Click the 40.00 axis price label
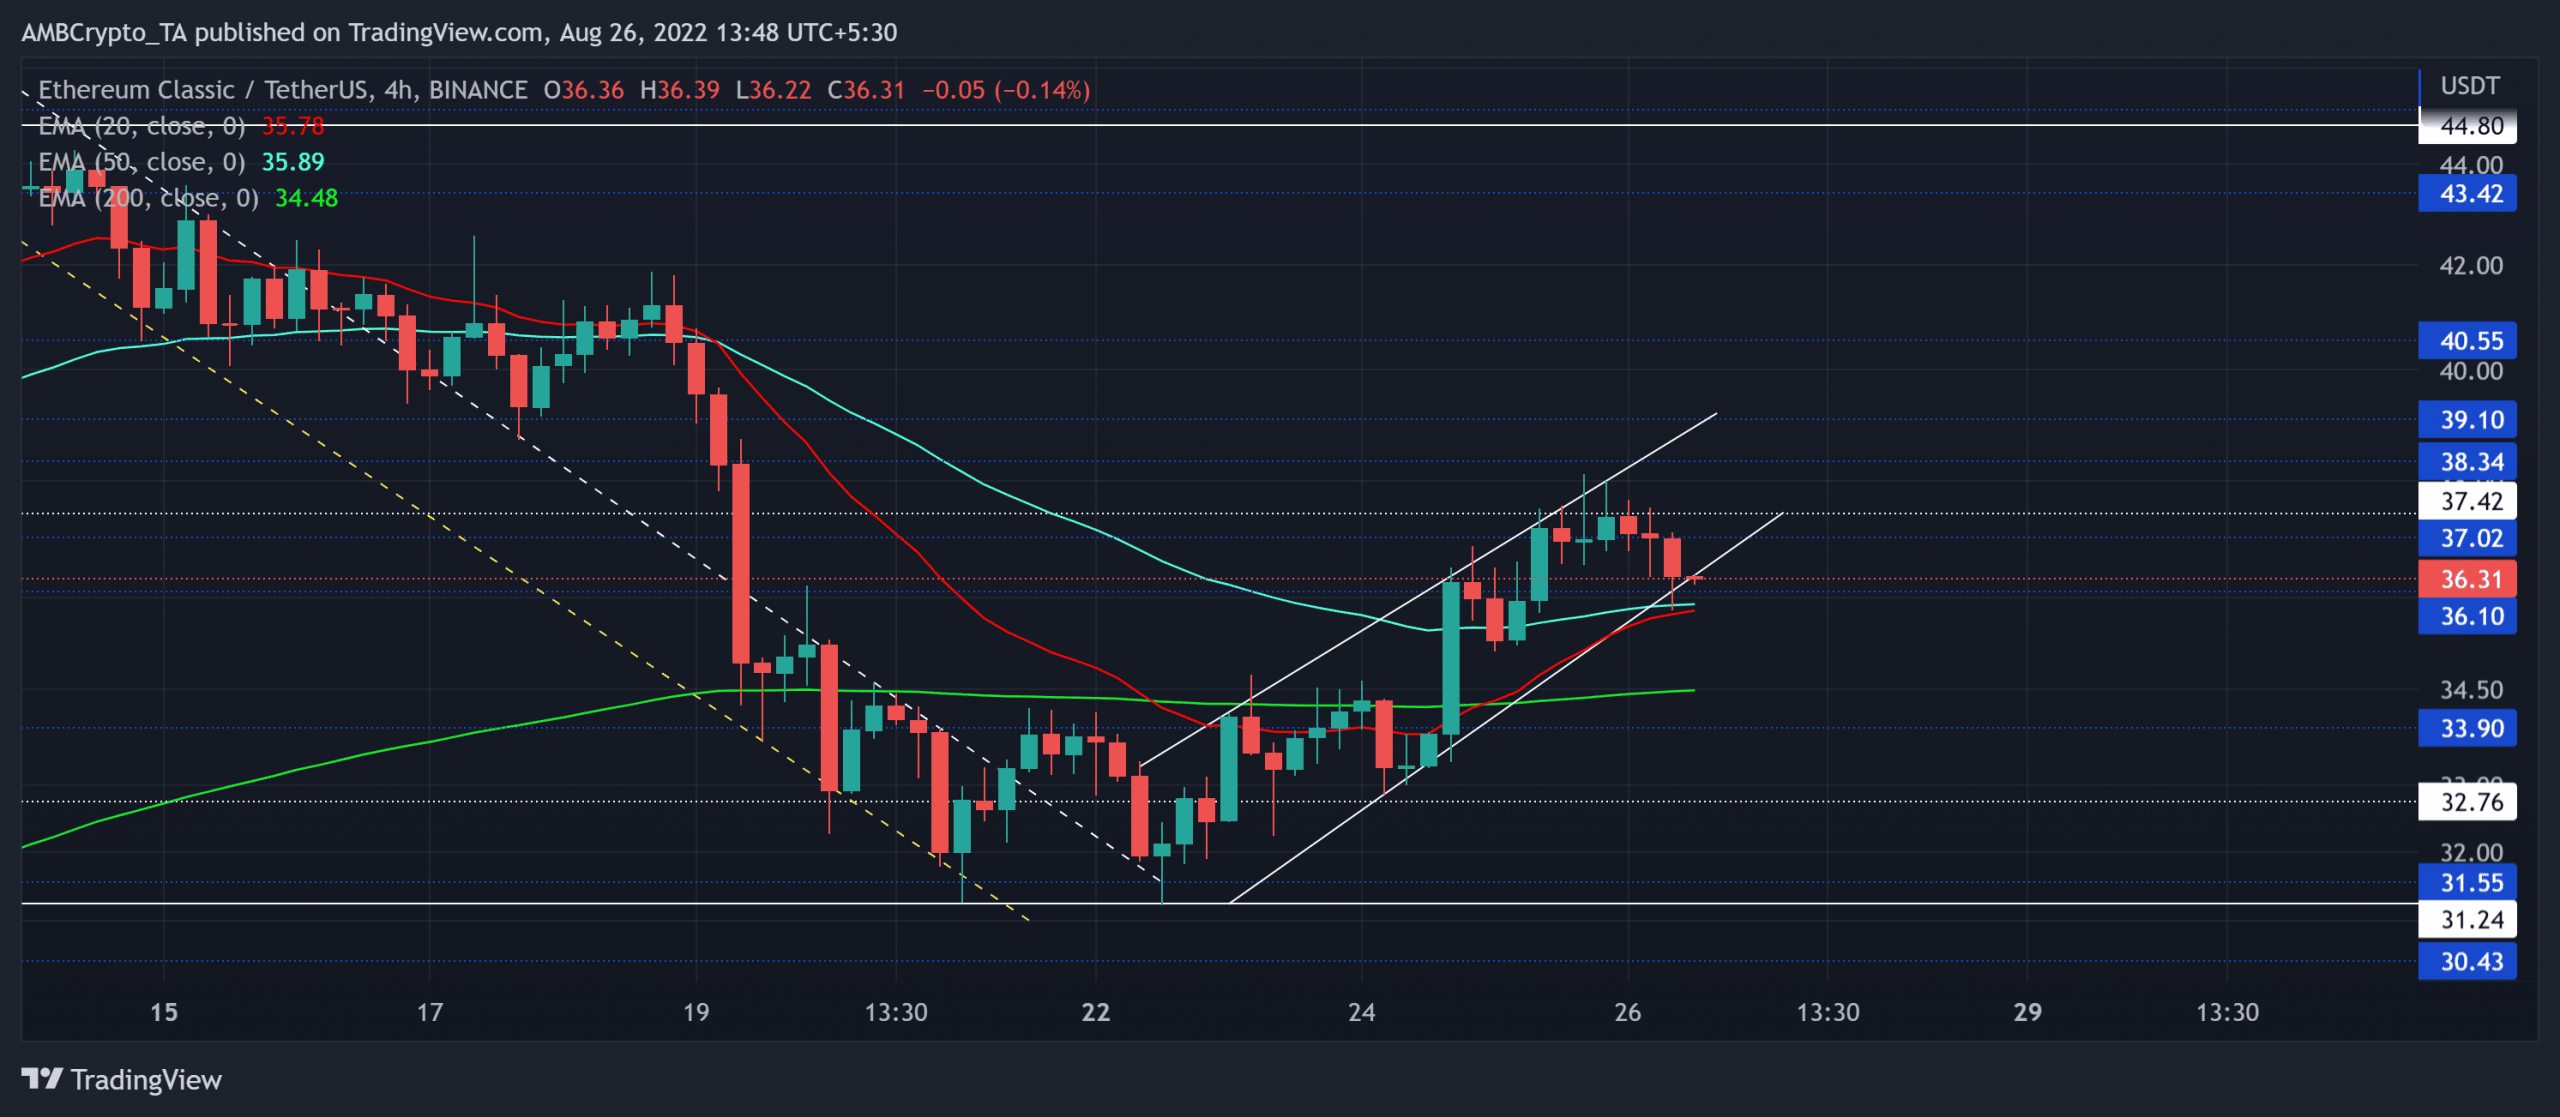Viewport: 2560px width, 1117px height. pos(2471,372)
